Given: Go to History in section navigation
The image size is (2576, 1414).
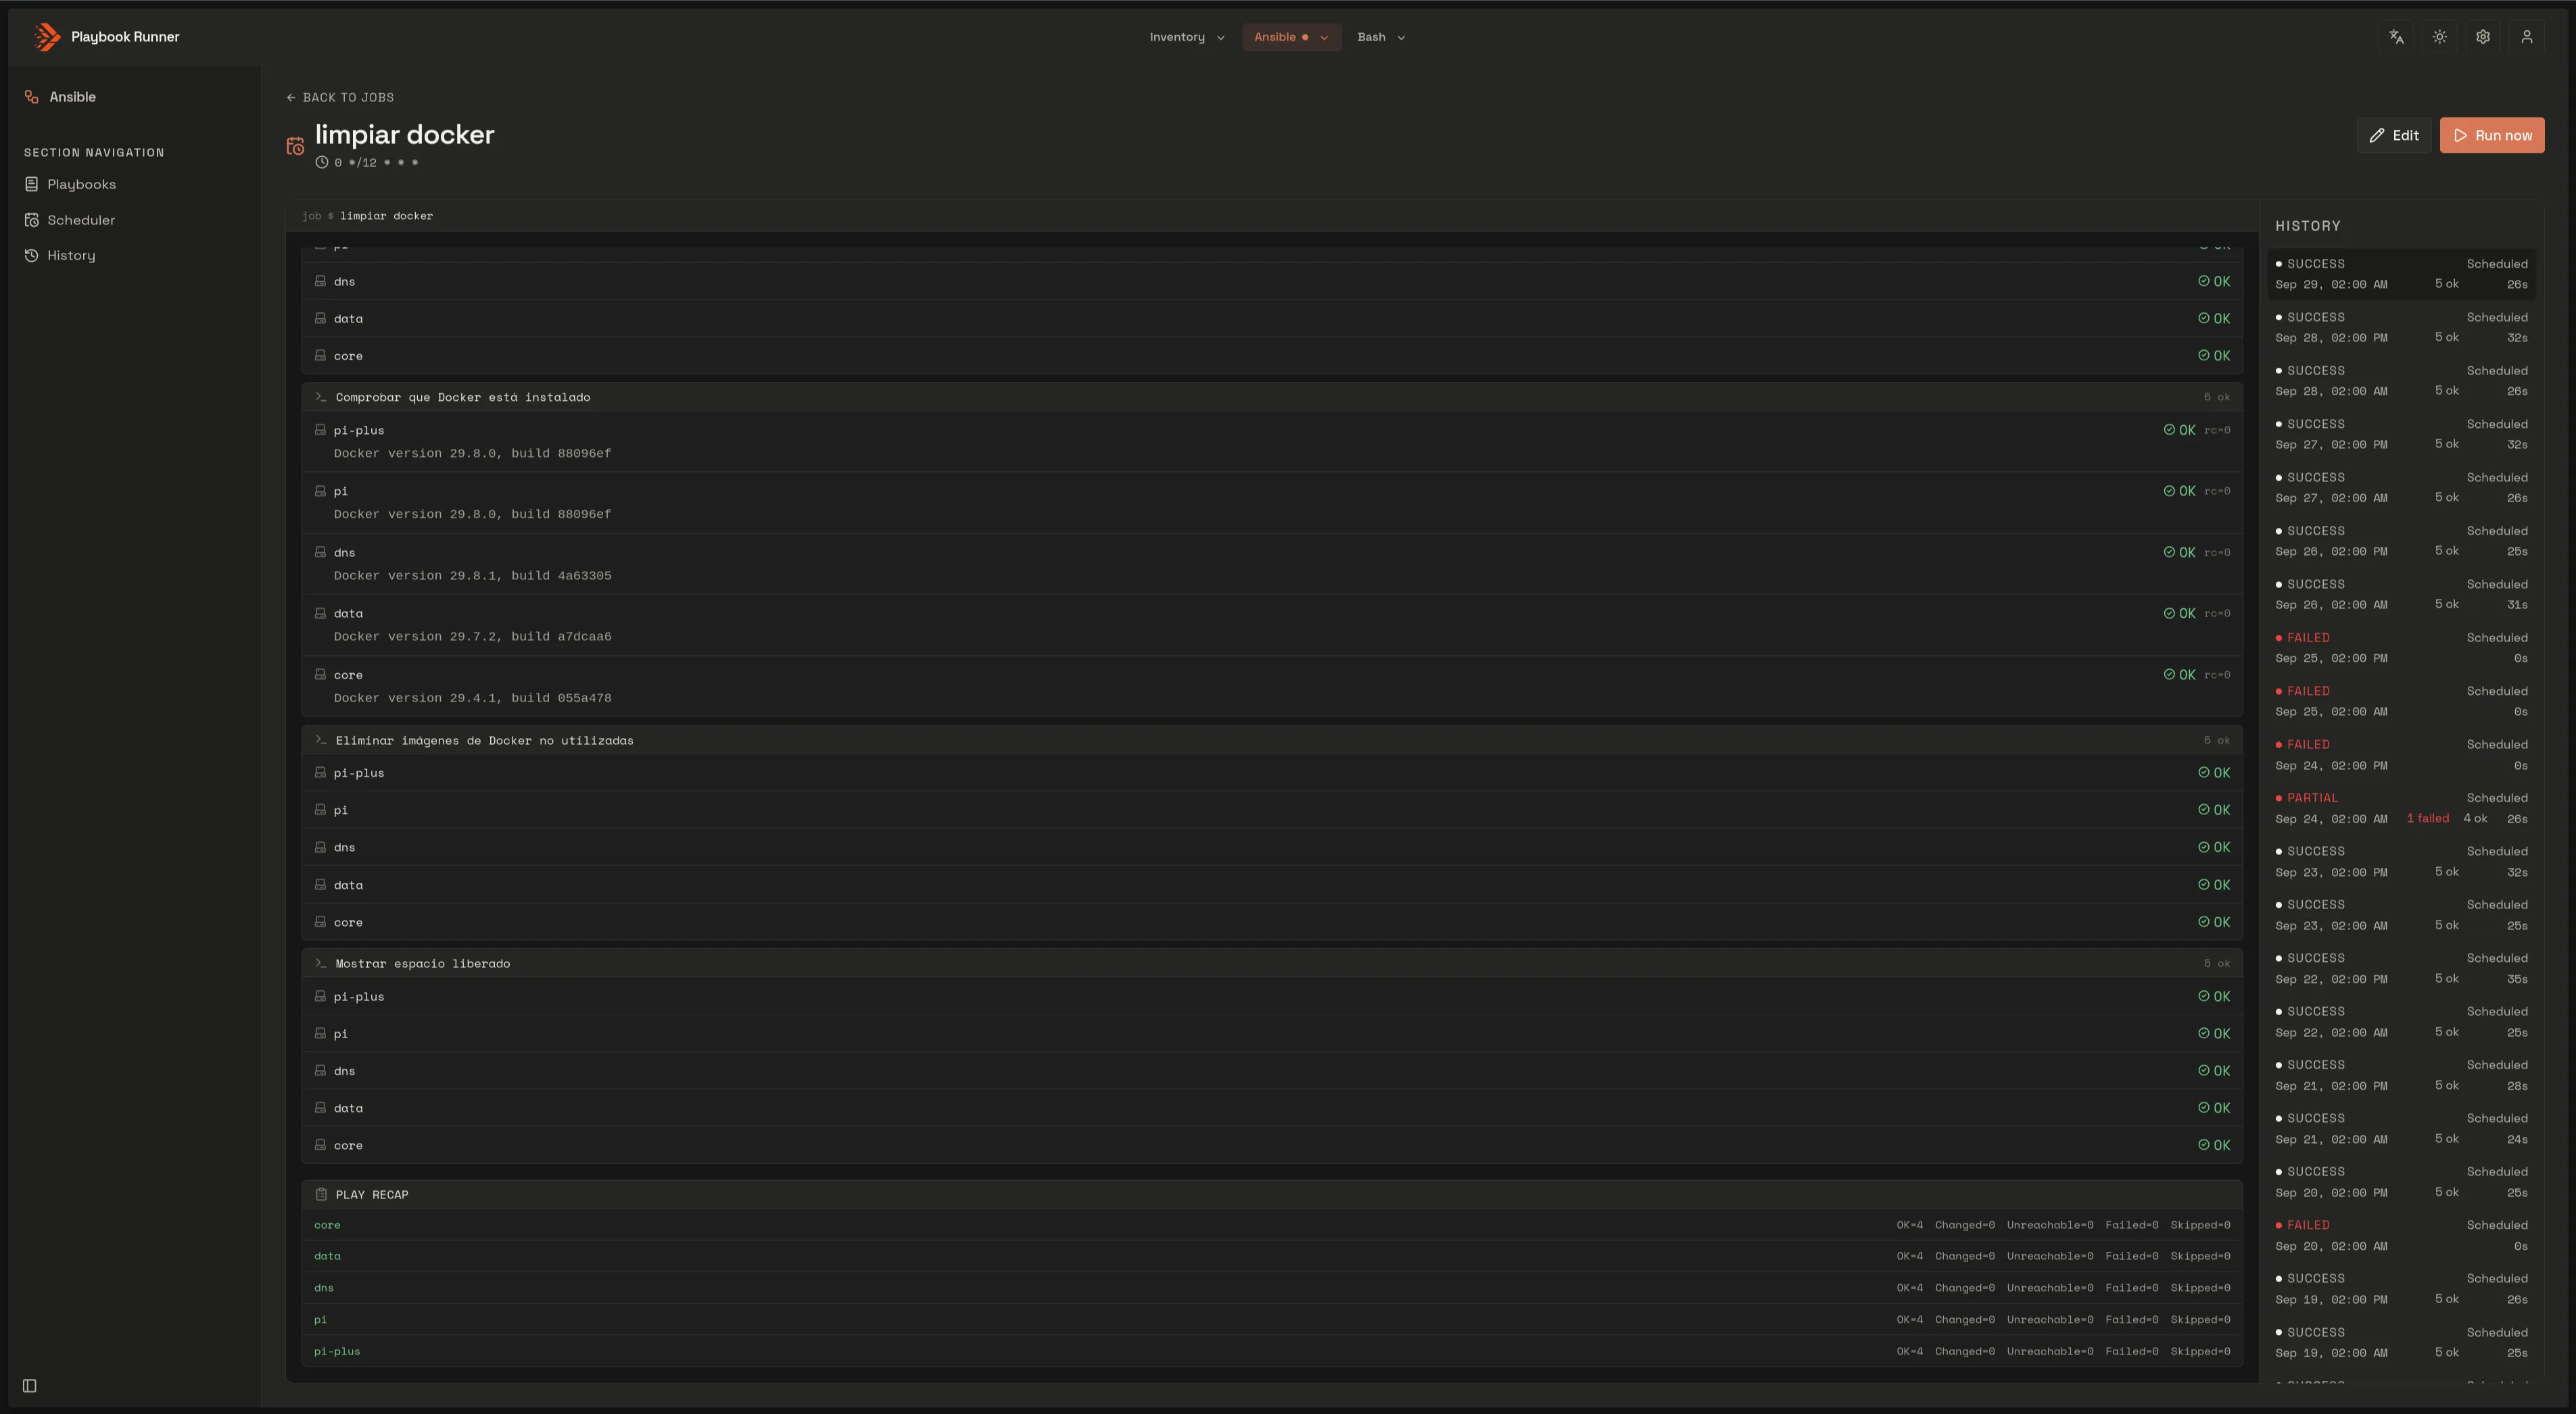Looking at the screenshot, I should point(71,255).
